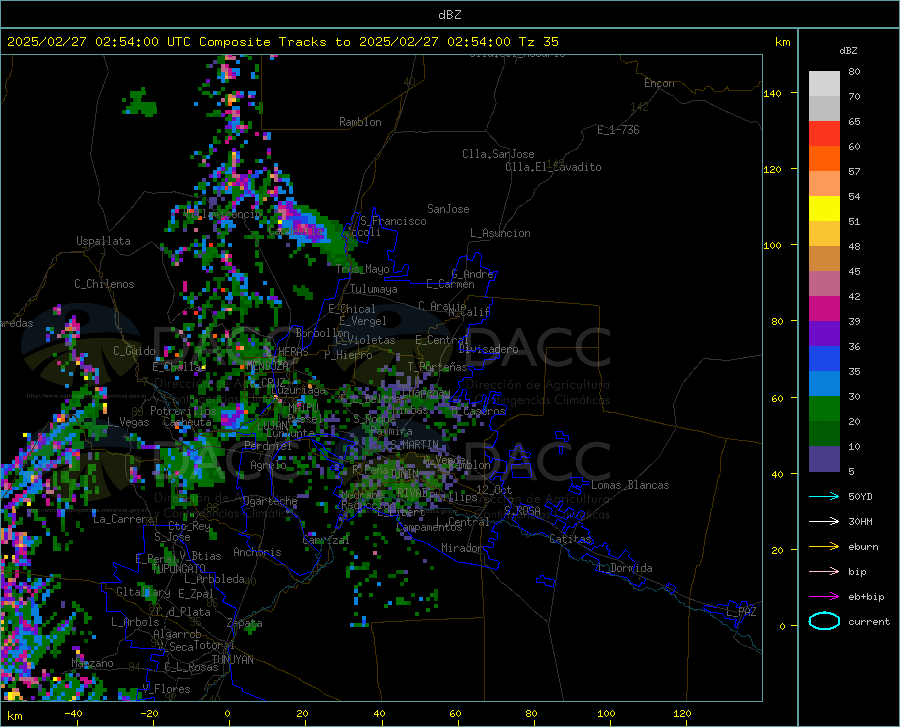Click the Mirador map label
This screenshot has width=900, height=727.
click(x=461, y=548)
